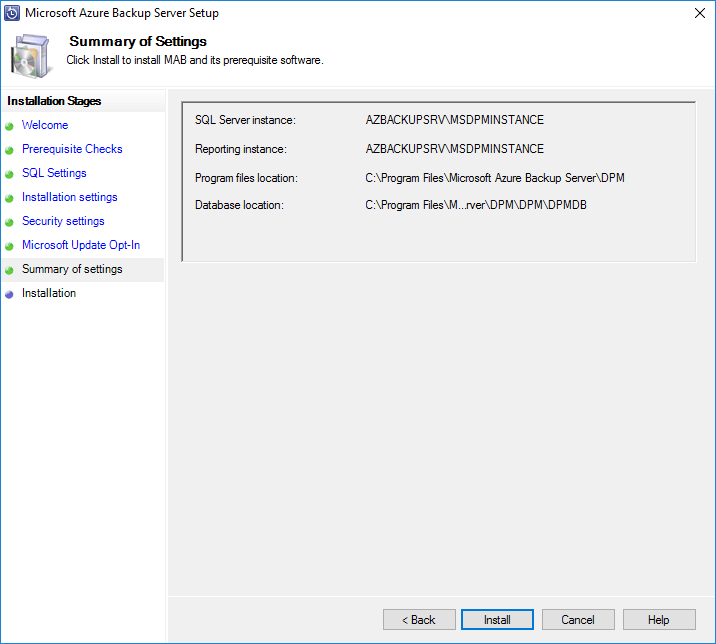Click the green bullet beside Security settings
The image size is (716, 644).
[x=9, y=222]
